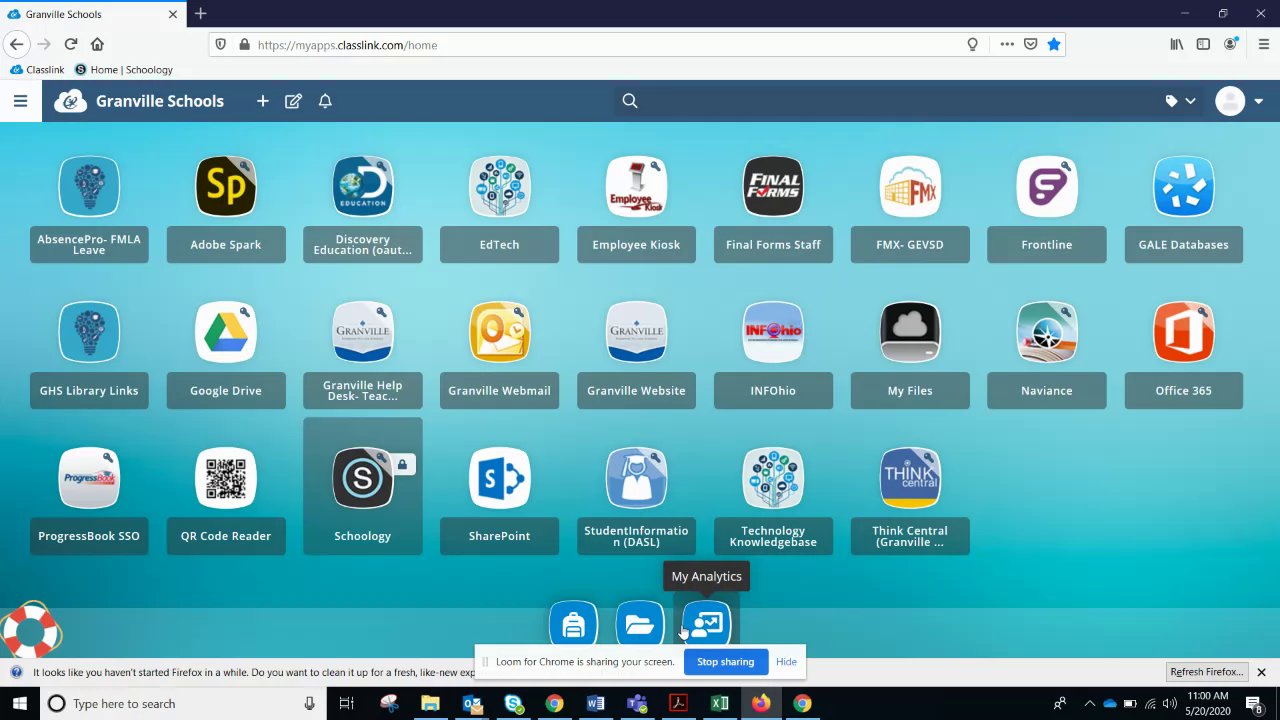This screenshot has width=1280, height=720.
Task: Open the Home | Schoology bookmark
Action: [124, 70]
